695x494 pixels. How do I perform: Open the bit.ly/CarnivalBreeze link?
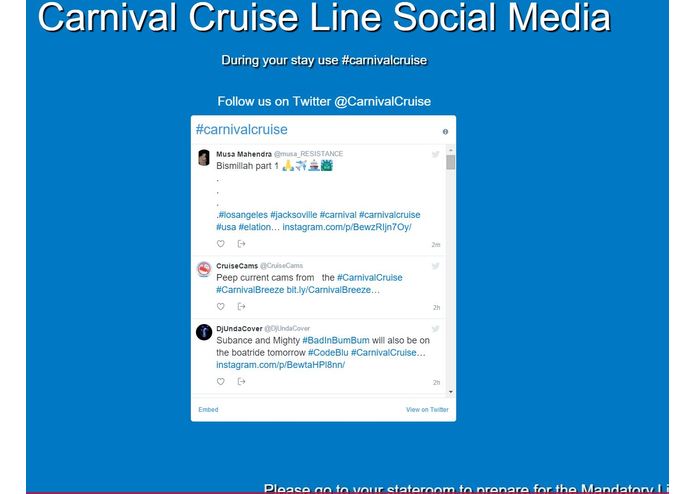[x=333, y=290]
